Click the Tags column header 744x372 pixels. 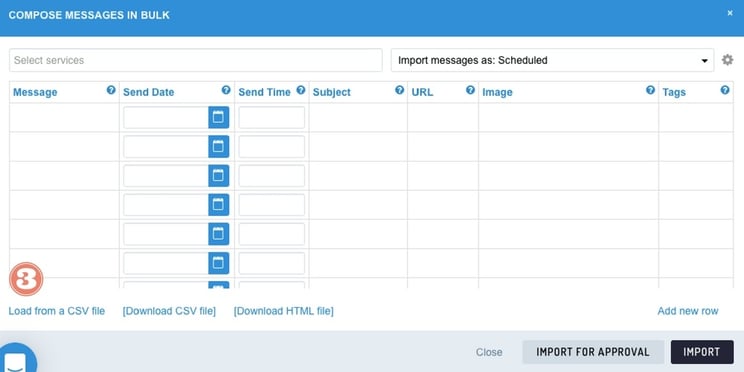(674, 93)
